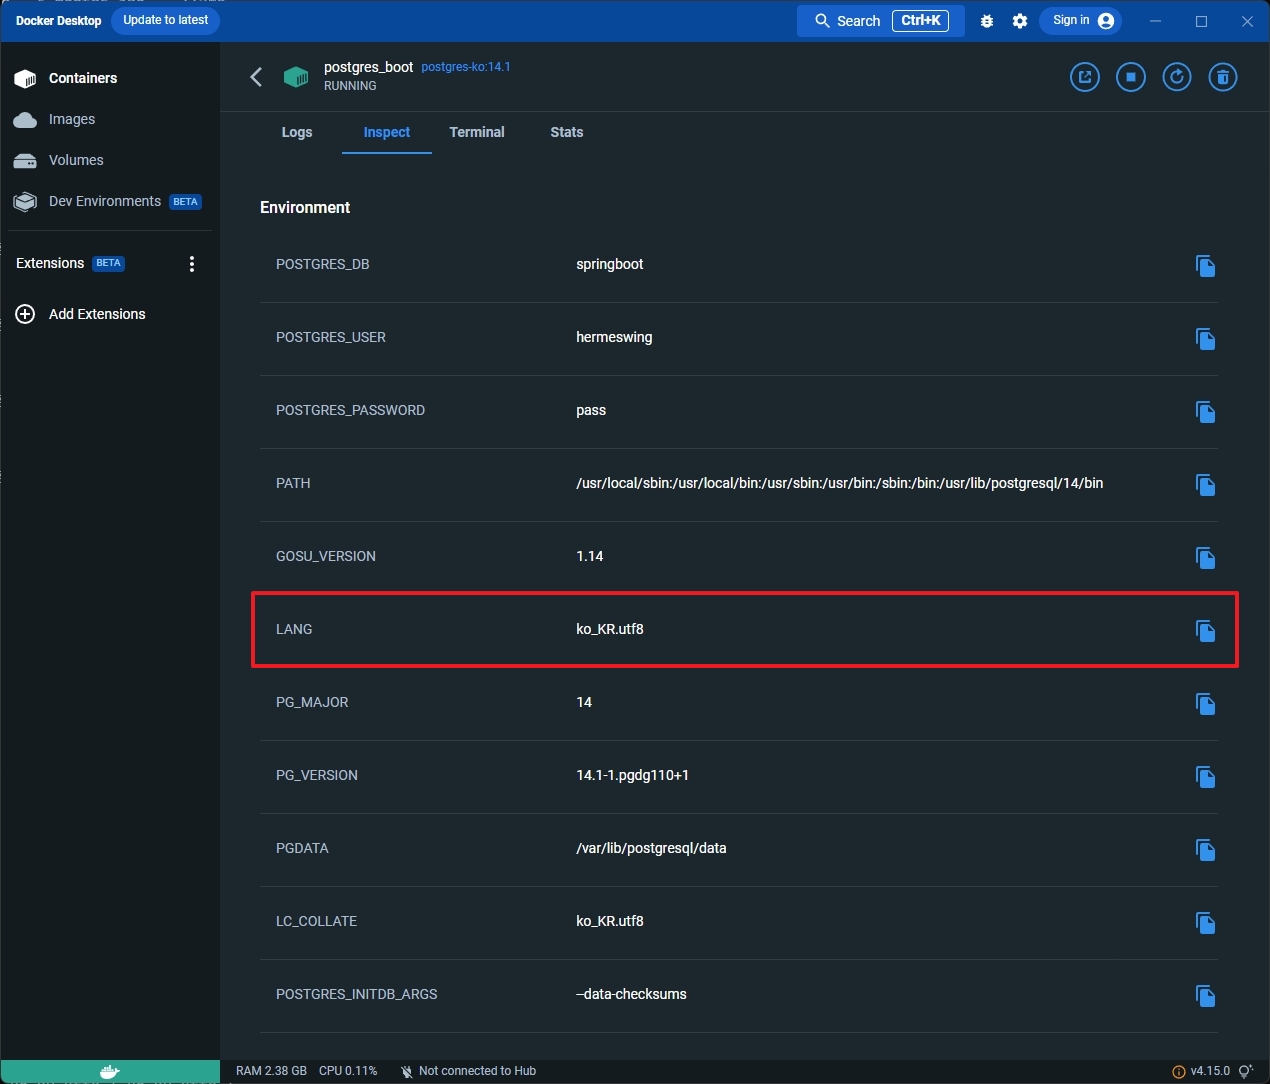Click the 14.1-1.pgdg110+1 value

click(x=633, y=775)
